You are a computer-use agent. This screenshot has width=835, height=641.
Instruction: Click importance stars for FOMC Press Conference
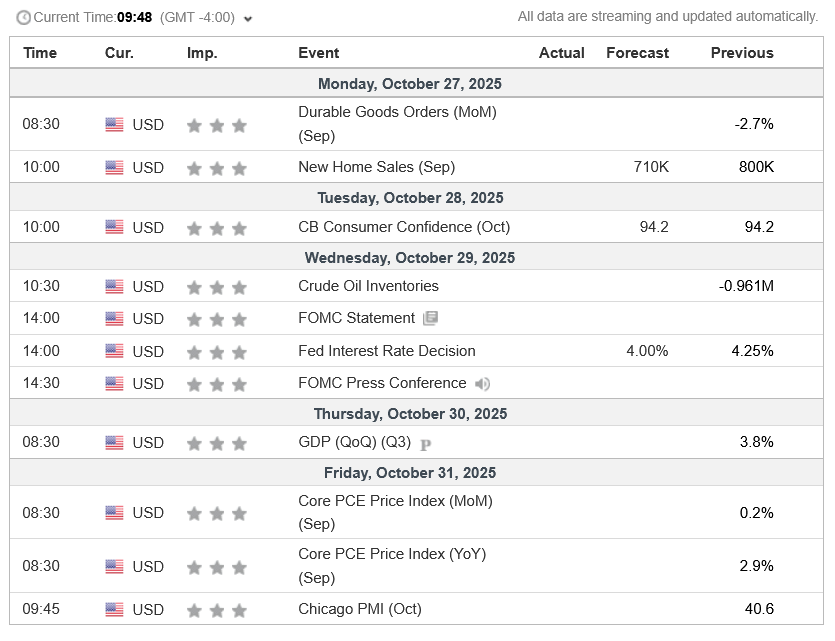pos(217,384)
